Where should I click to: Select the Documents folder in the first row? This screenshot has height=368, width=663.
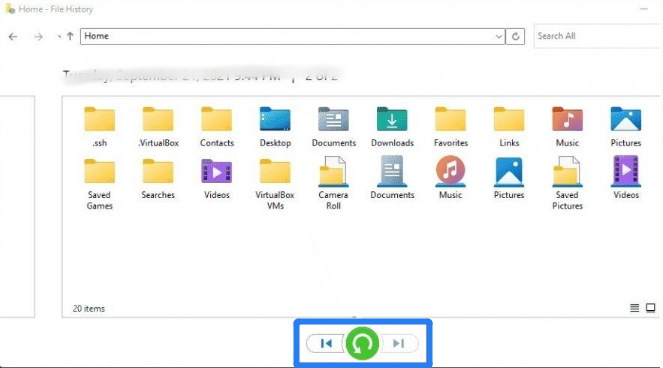(334, 127)
